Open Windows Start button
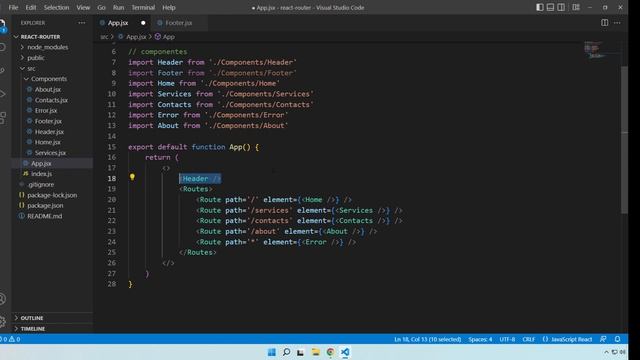Image resolution: width=640 pixels, height=360 pixels. (x=271, y=352)
